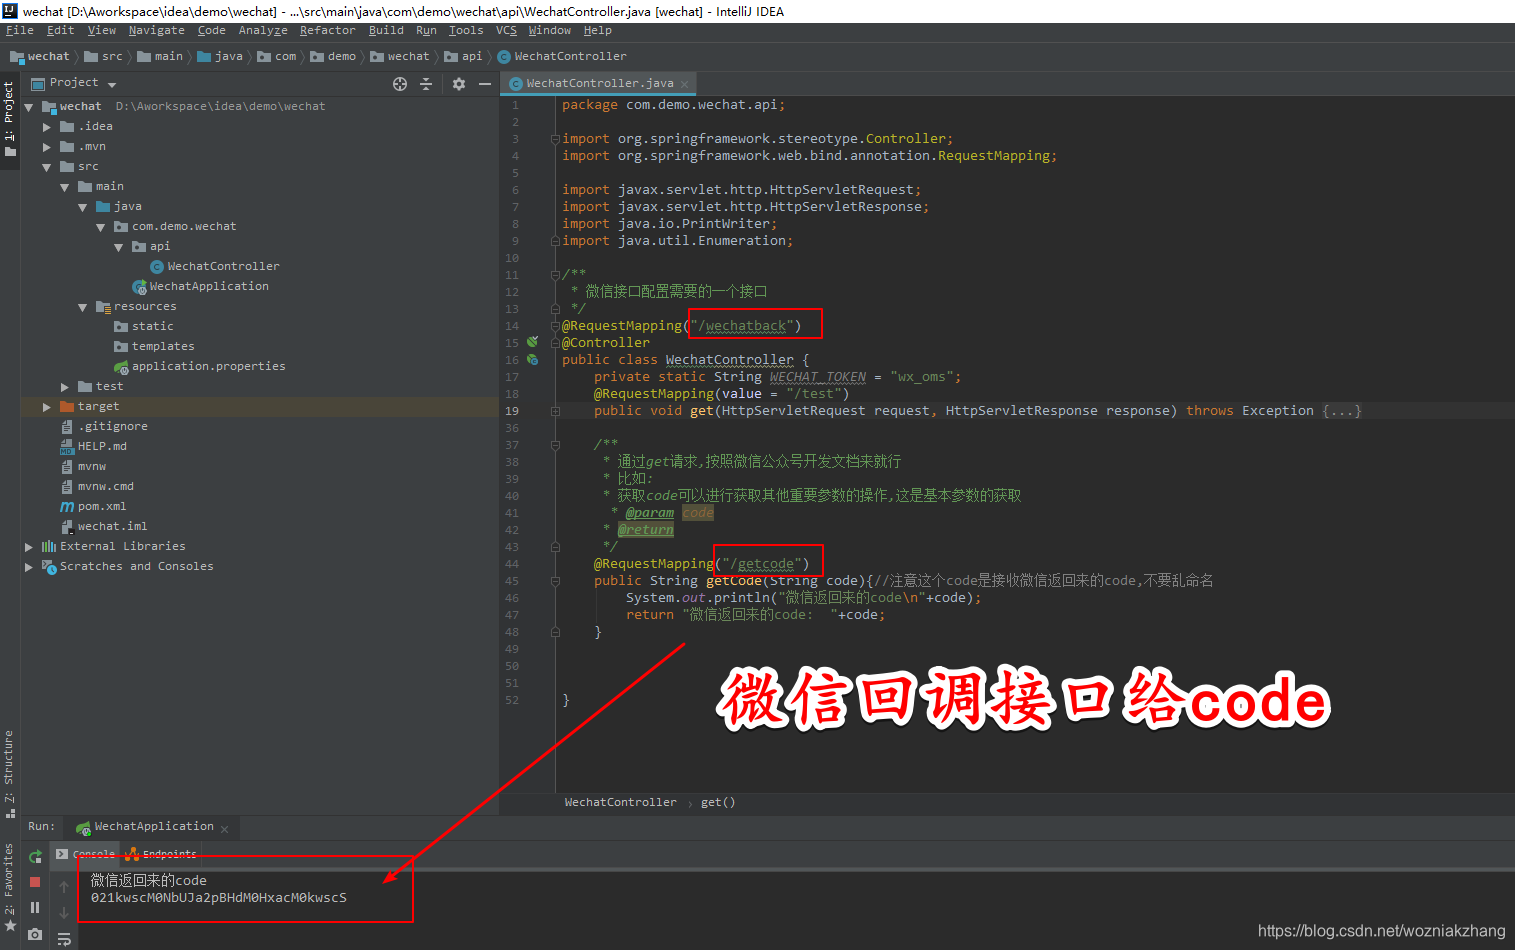Screen dimensions: 1515x950
Task: Switch to the Endpoints tab
Action: (161, 854)
